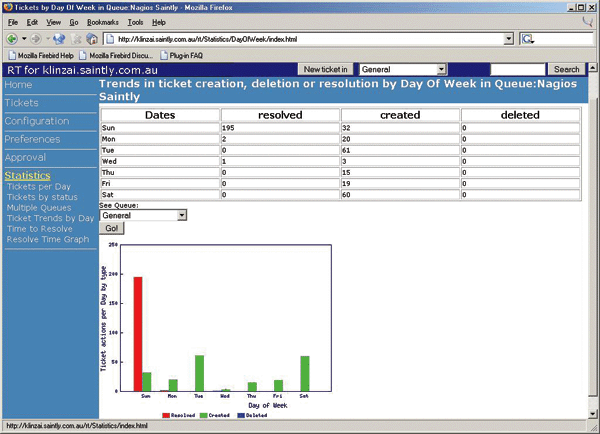Open the Resolve Time Graph link
This screenshot has height=434, width=600.
[47, 239]
